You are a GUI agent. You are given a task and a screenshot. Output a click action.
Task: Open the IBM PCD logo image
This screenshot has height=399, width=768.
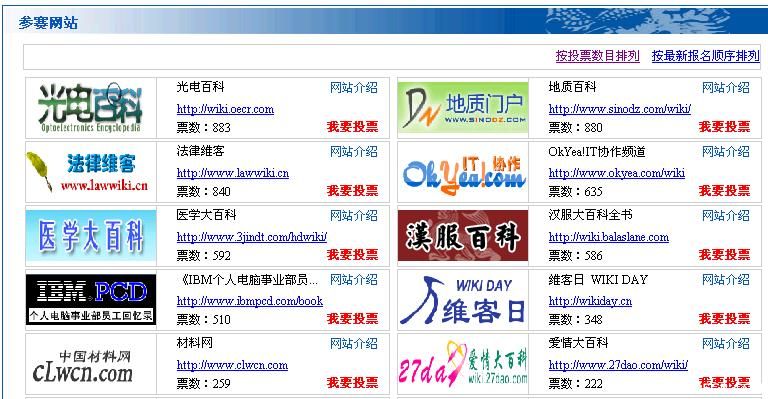(x=91, y=300)
